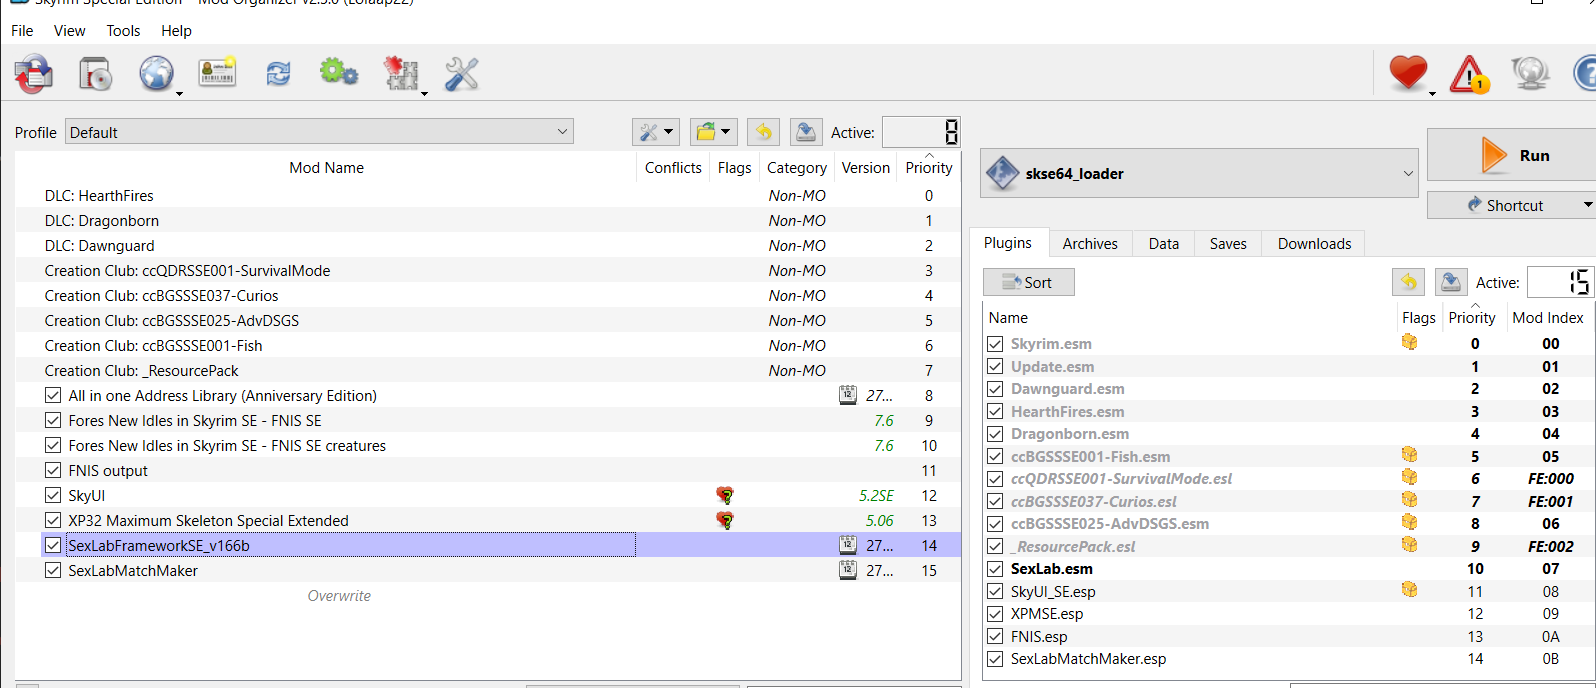The width and height of the screenshot is (1596, 688).
Task: Open the Nexus globe dropdown arrow
Action: [179, 93]
